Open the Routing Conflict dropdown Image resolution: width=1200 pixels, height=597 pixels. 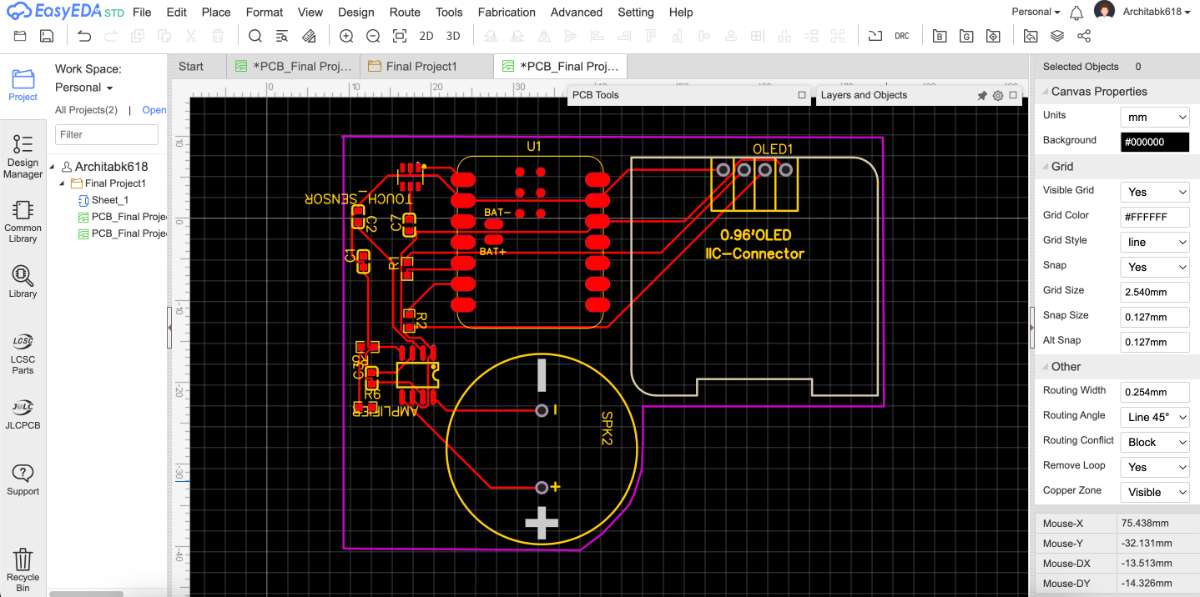(x=1155, y=441)
